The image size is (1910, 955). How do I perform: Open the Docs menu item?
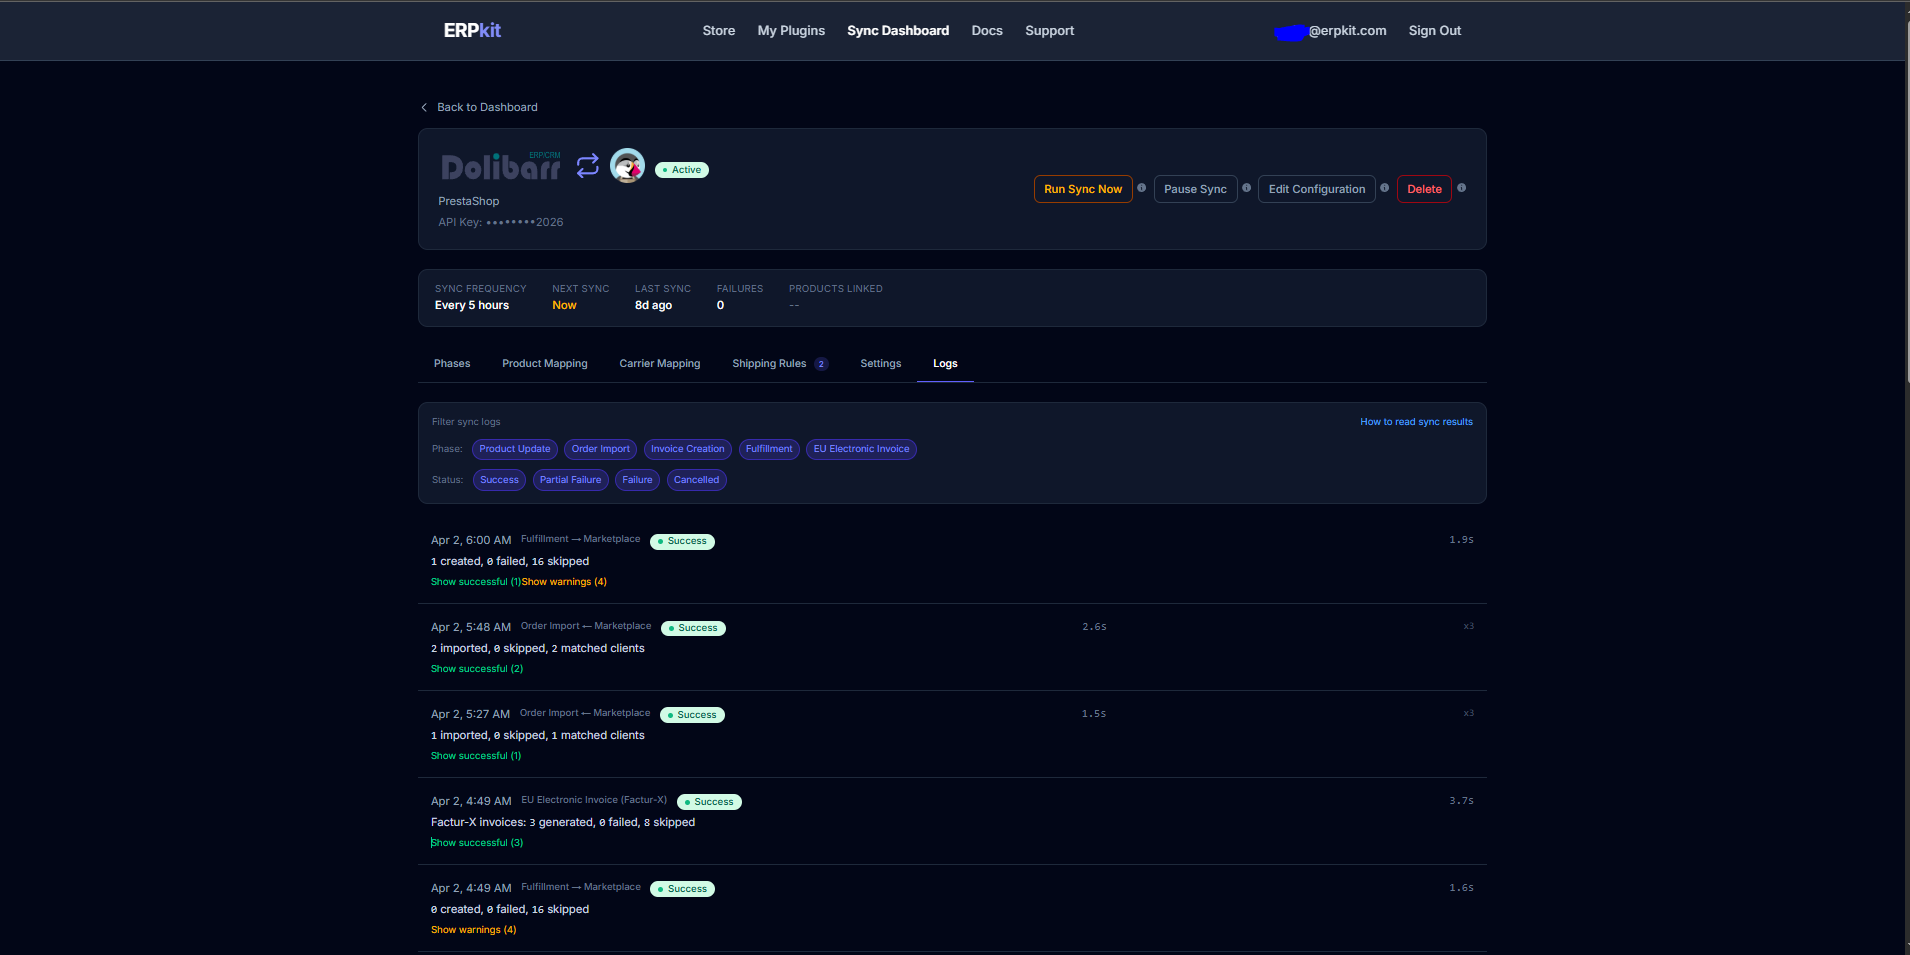(x=986, y=30)
